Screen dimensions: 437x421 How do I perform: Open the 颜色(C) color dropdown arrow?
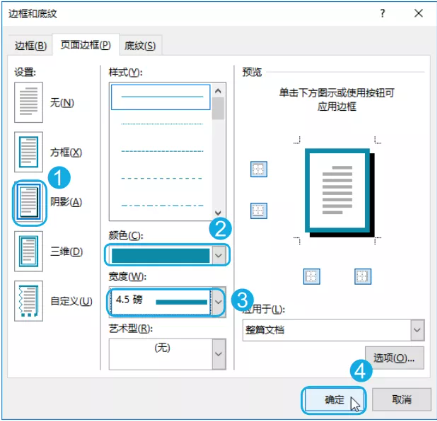[219, 255]
